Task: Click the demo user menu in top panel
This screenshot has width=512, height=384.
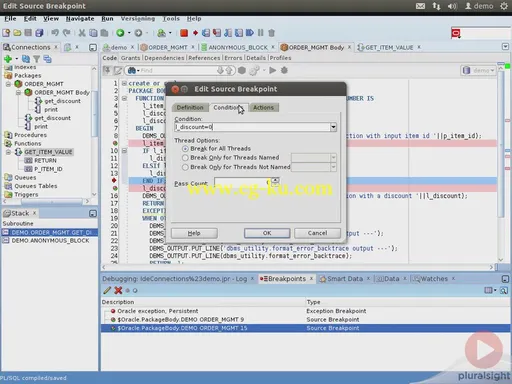Action: tap(479, 6)
